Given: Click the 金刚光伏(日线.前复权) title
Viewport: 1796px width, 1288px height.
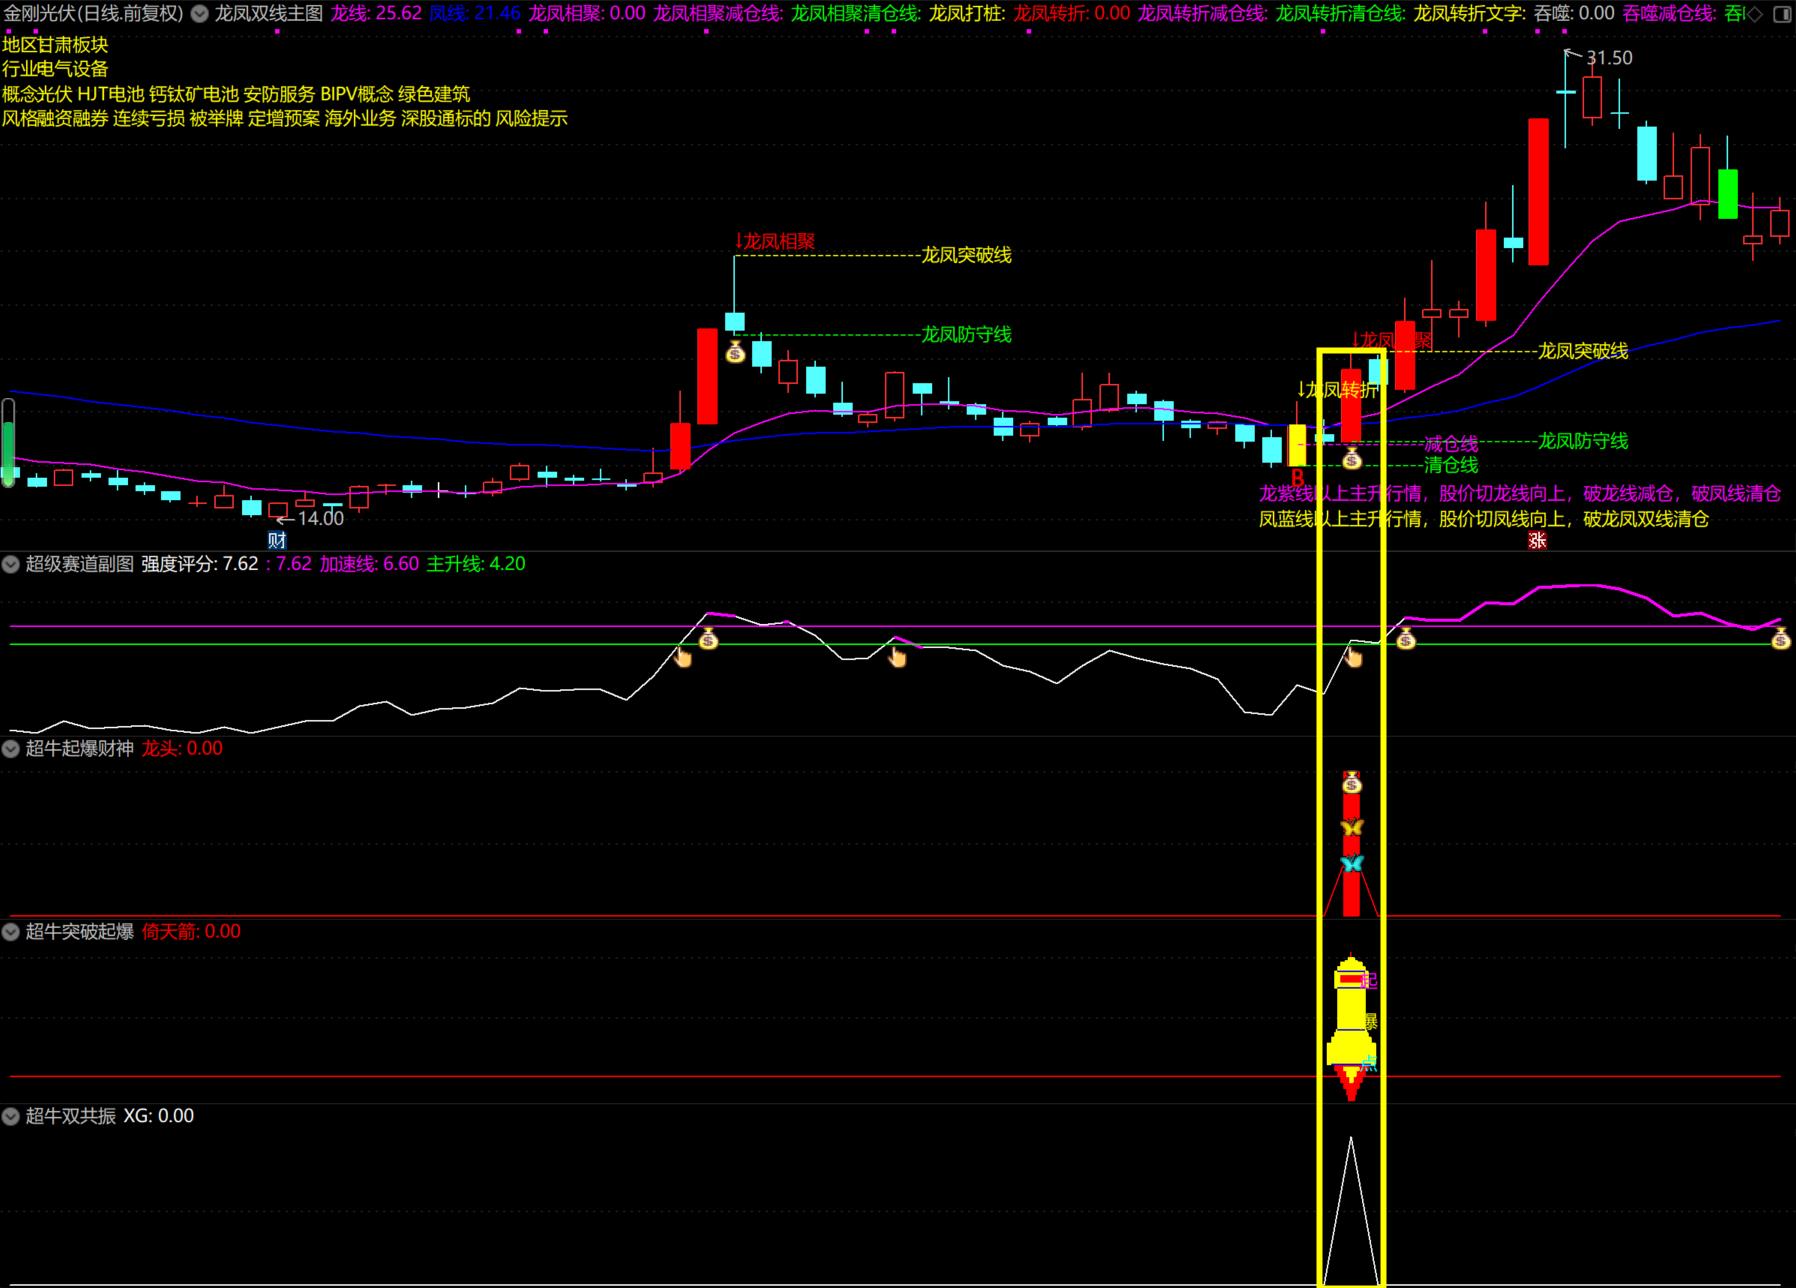Looking at the screenshot, I should pos(94,13).
